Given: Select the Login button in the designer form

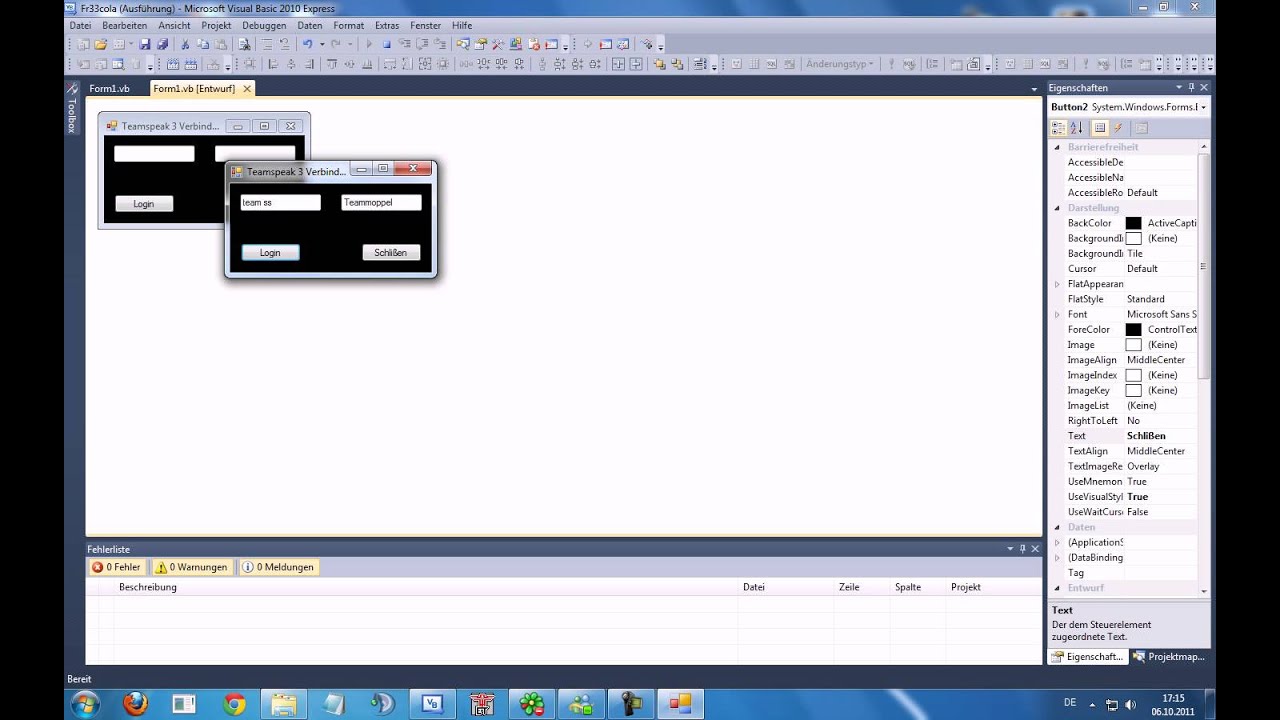Looking at the screenshot, I should tap(144, 204).
